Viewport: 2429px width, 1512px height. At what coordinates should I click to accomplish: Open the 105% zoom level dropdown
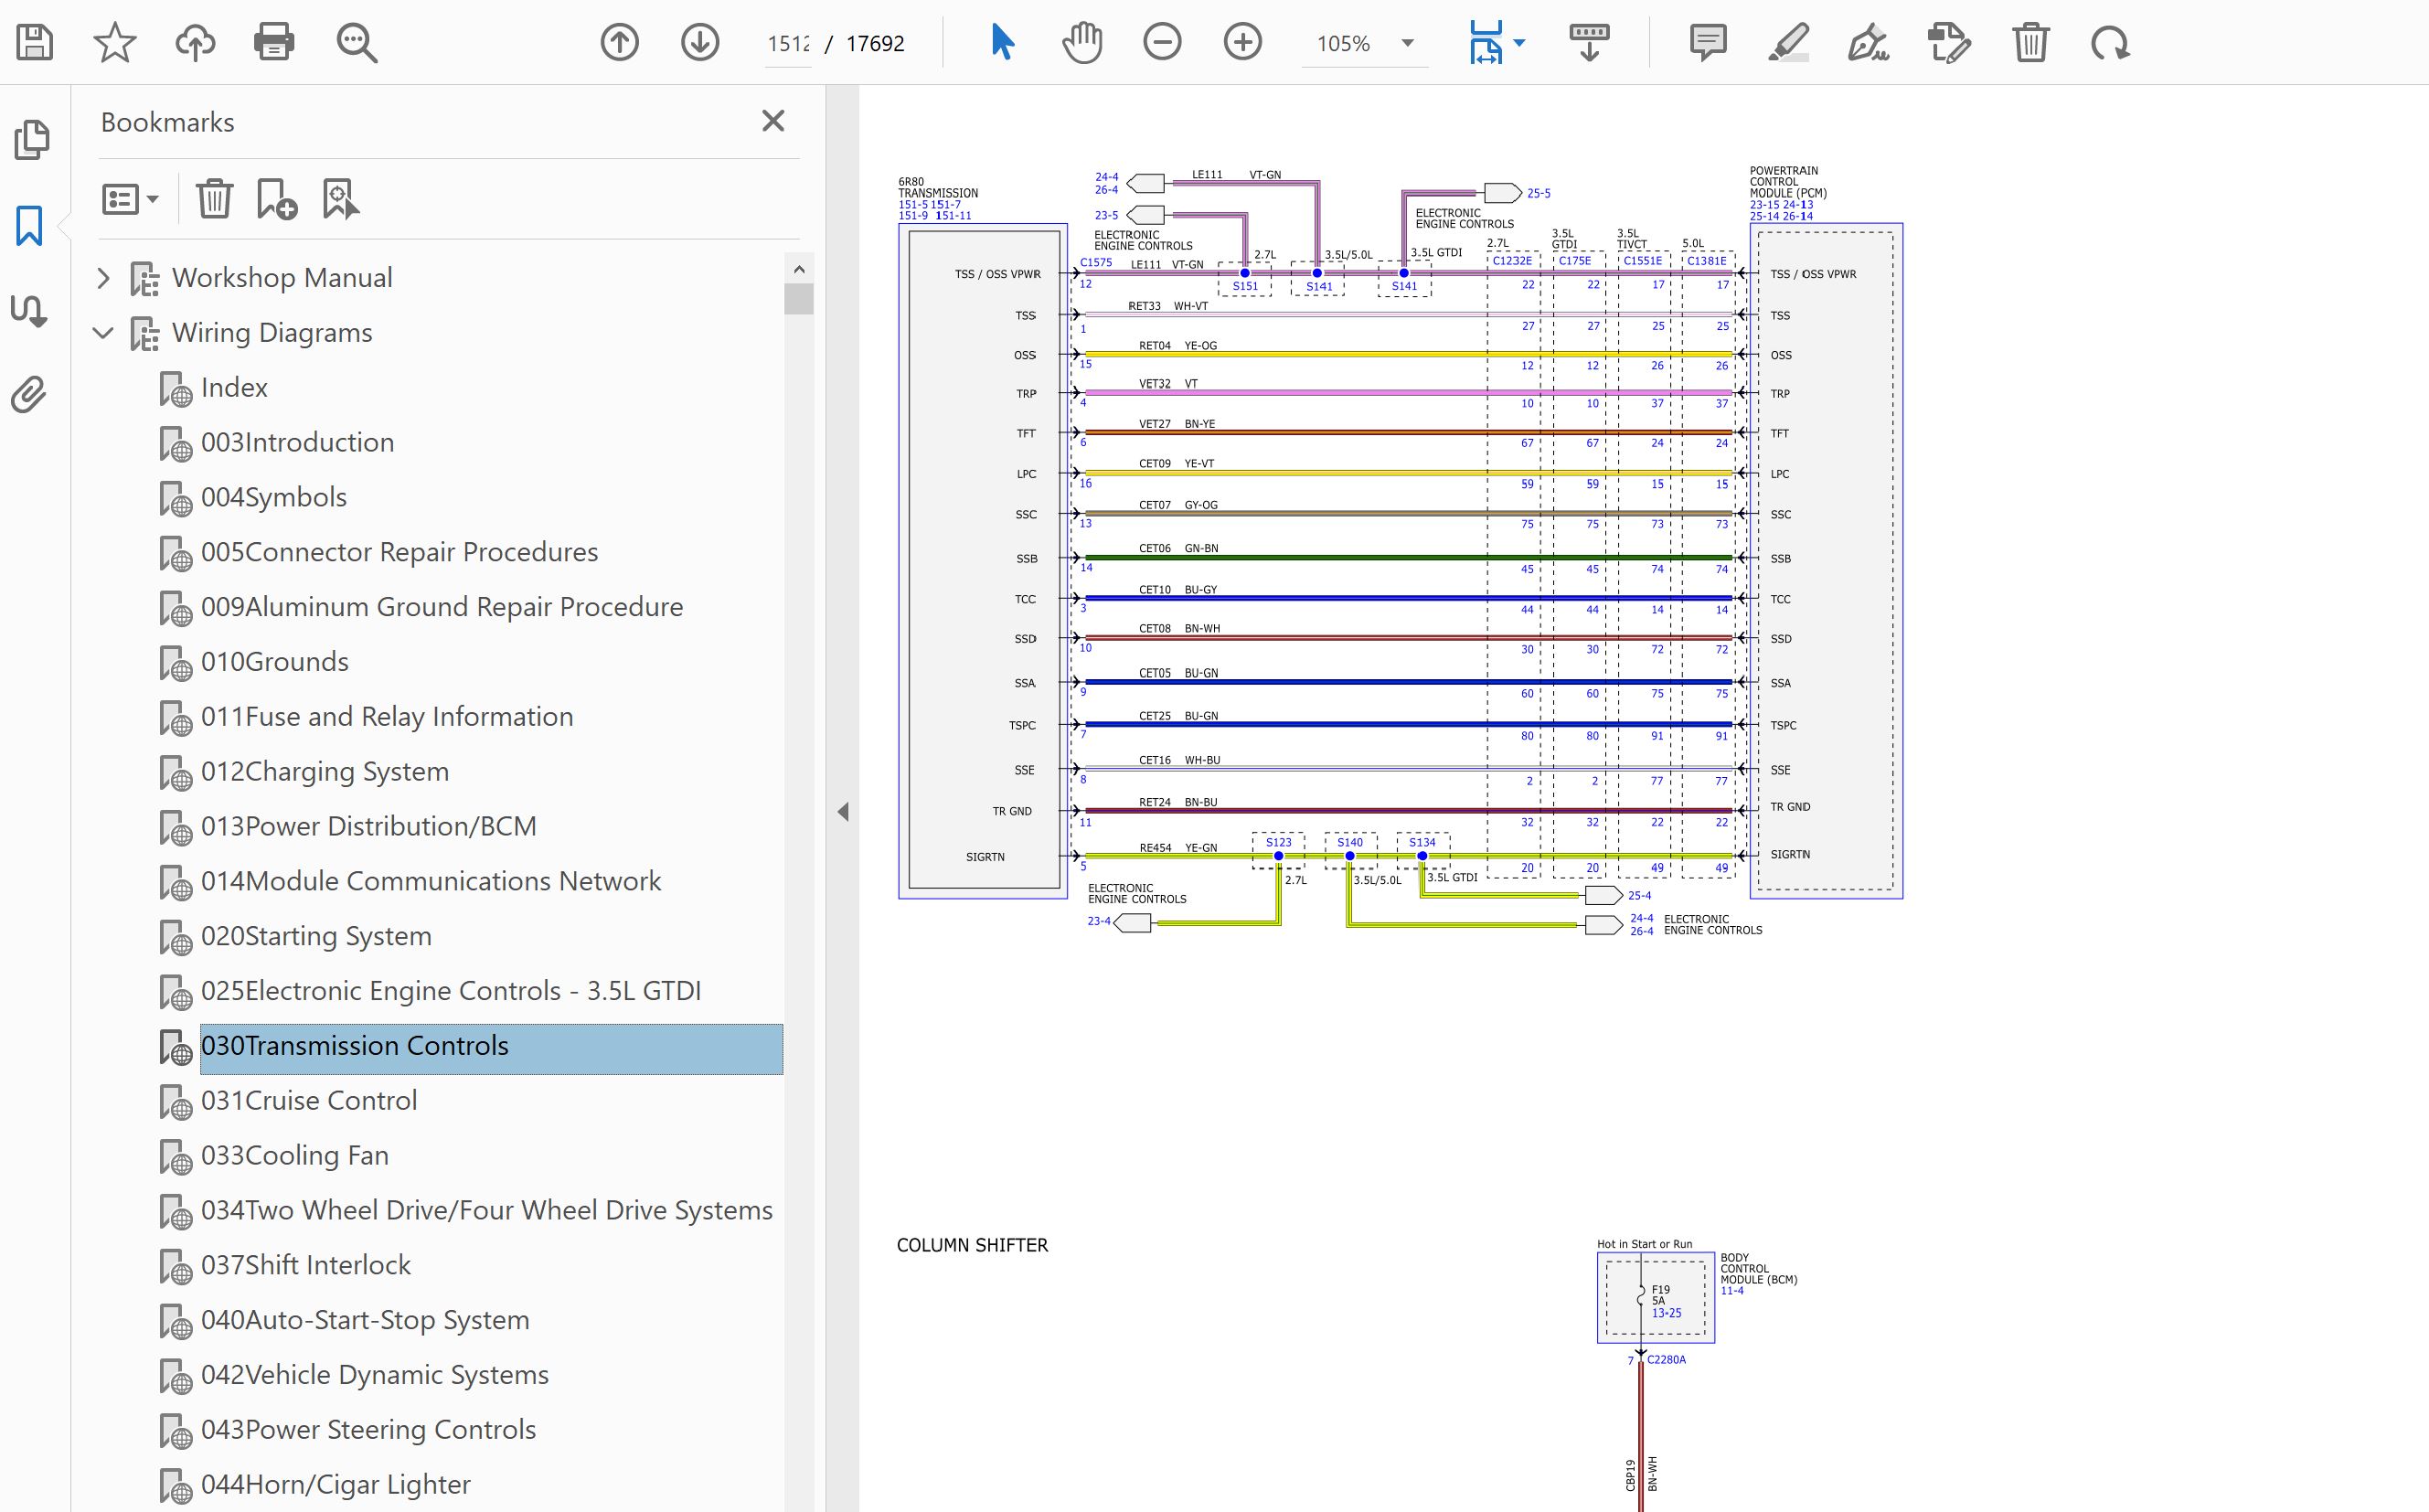tap(1407, 43)
